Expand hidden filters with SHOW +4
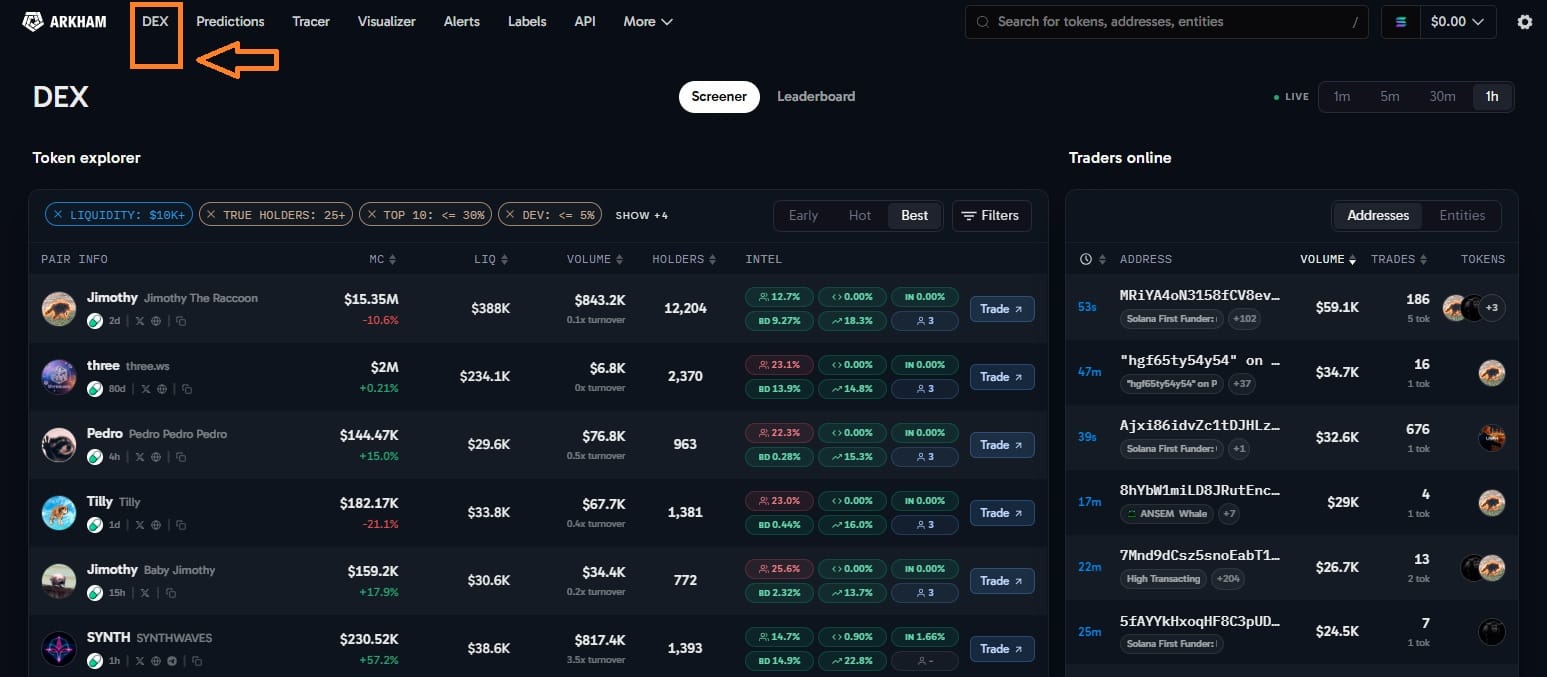The width and height of the screenshot is (1547, 677). tap(641, 215)
